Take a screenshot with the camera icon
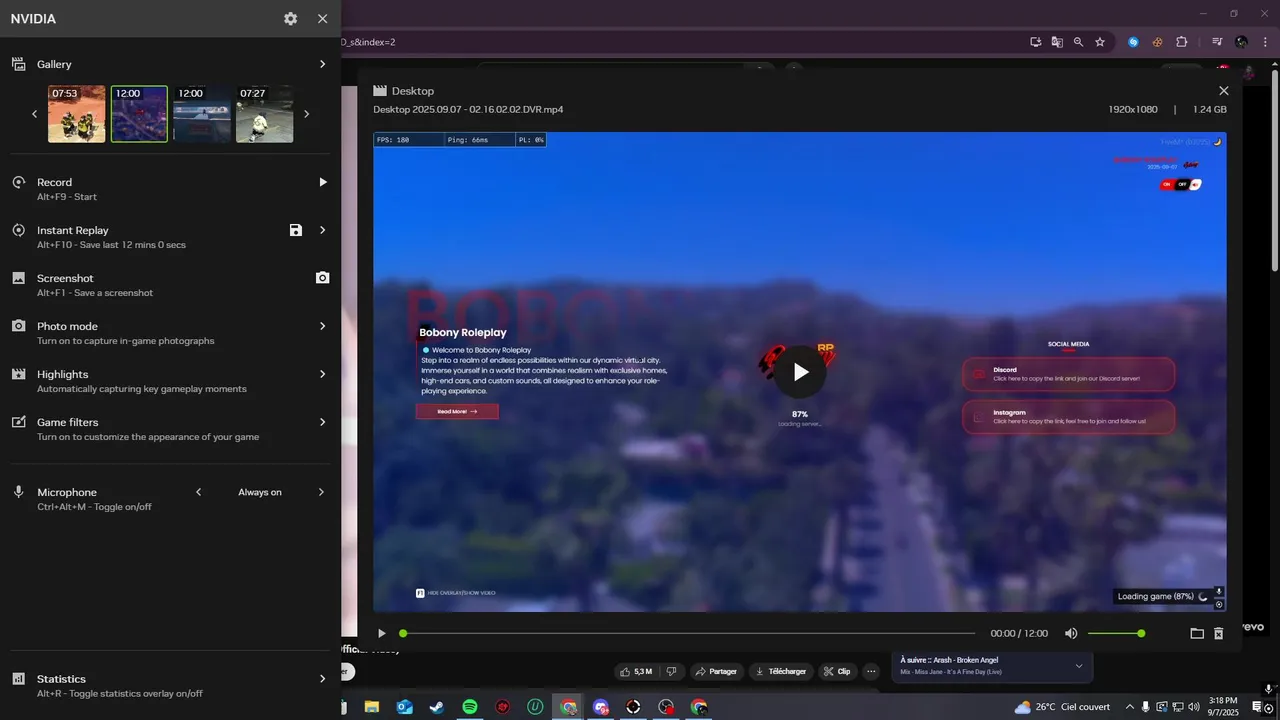Image resolution: width=1280 pixels, height=720 pixels. tap(322, 278)
